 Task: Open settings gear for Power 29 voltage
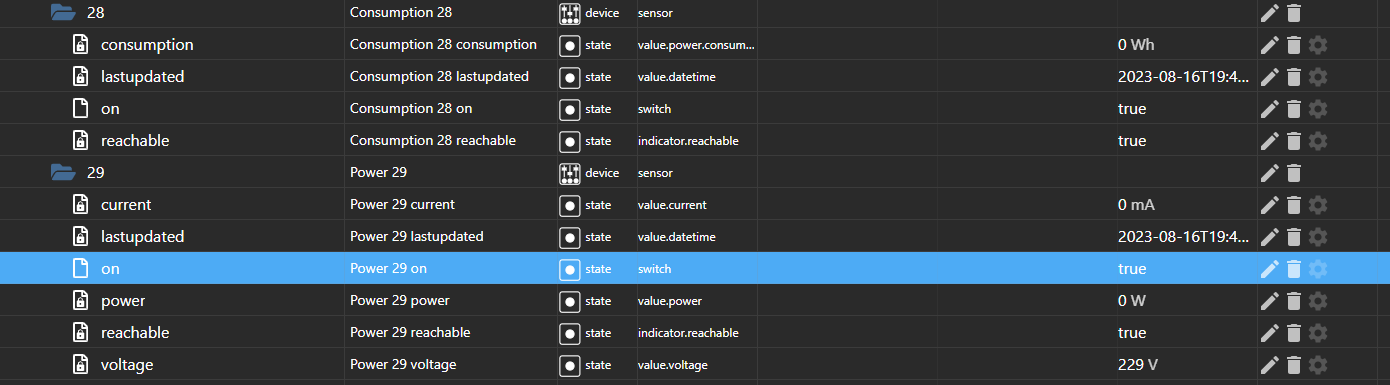pyautogui.click(x=1318, y=365)
